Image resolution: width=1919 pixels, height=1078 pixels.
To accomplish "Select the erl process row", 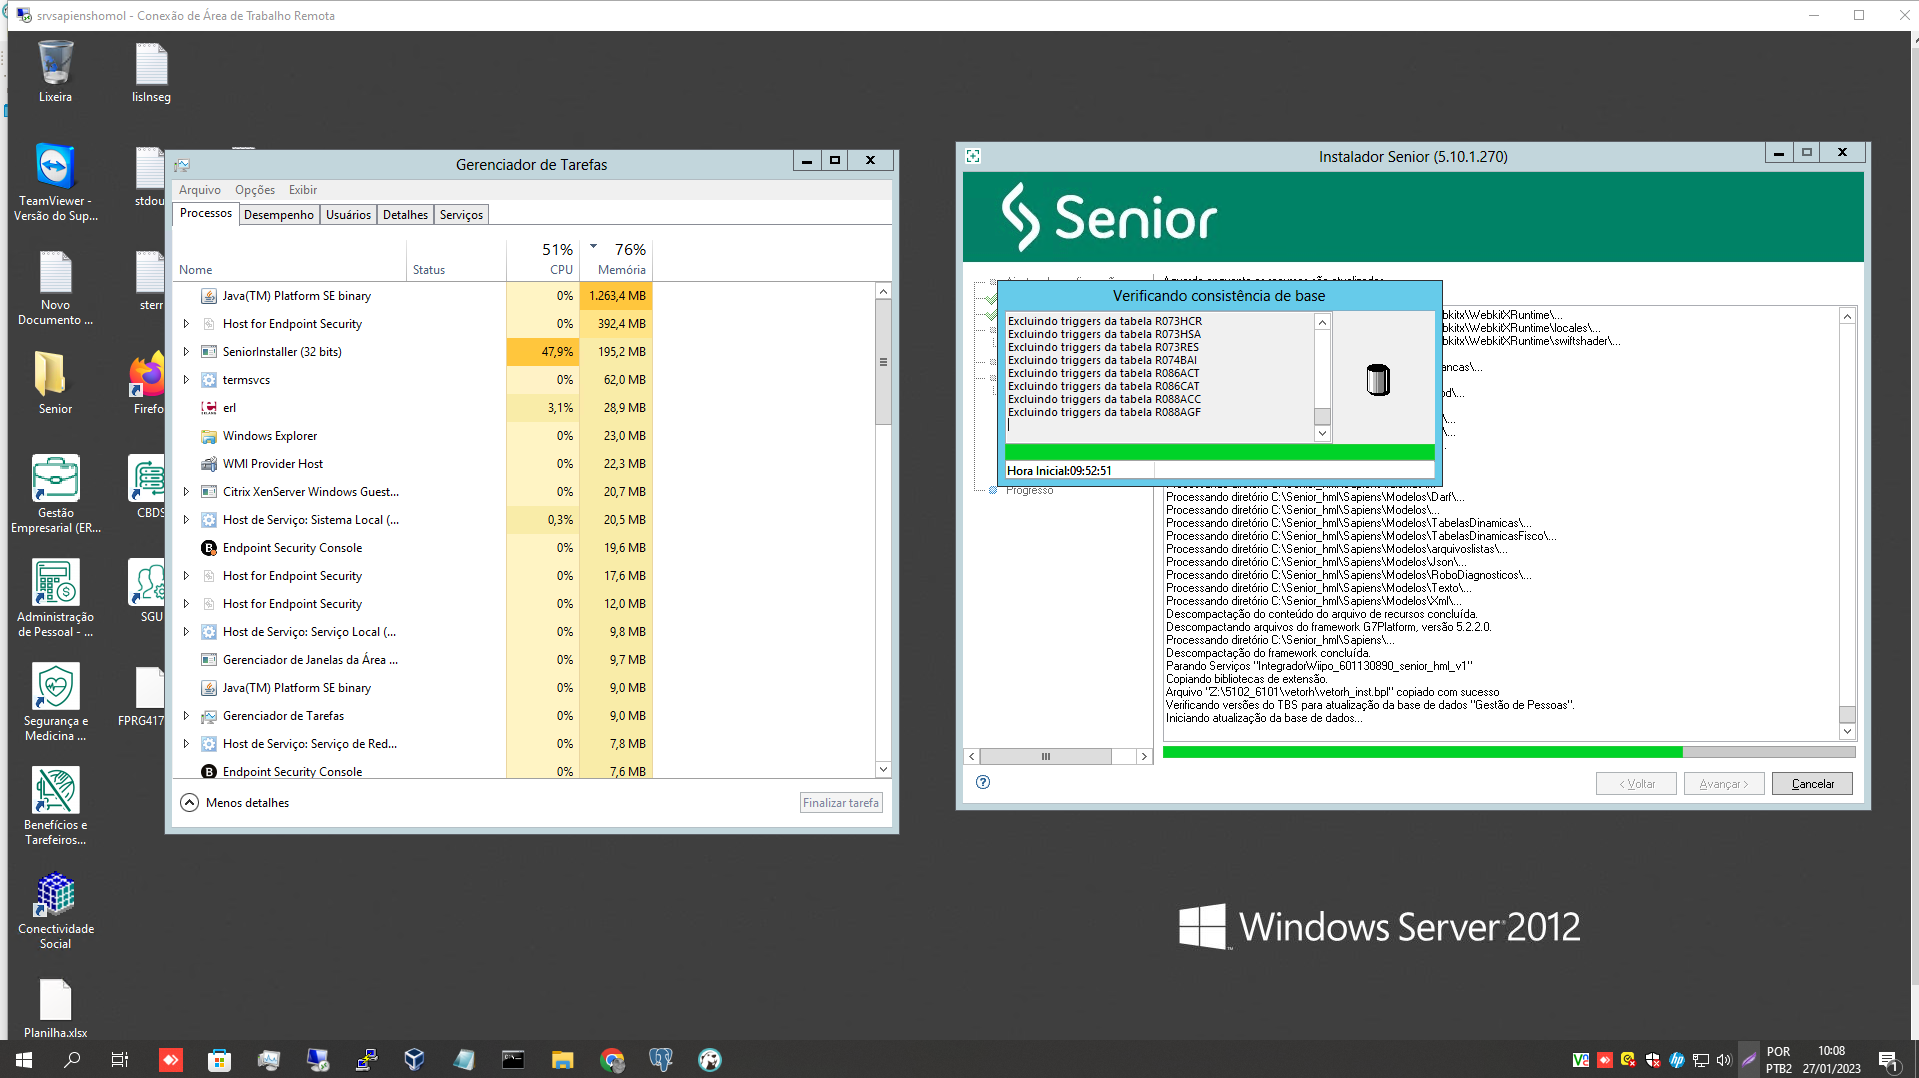I will click(x=414, y=408).
